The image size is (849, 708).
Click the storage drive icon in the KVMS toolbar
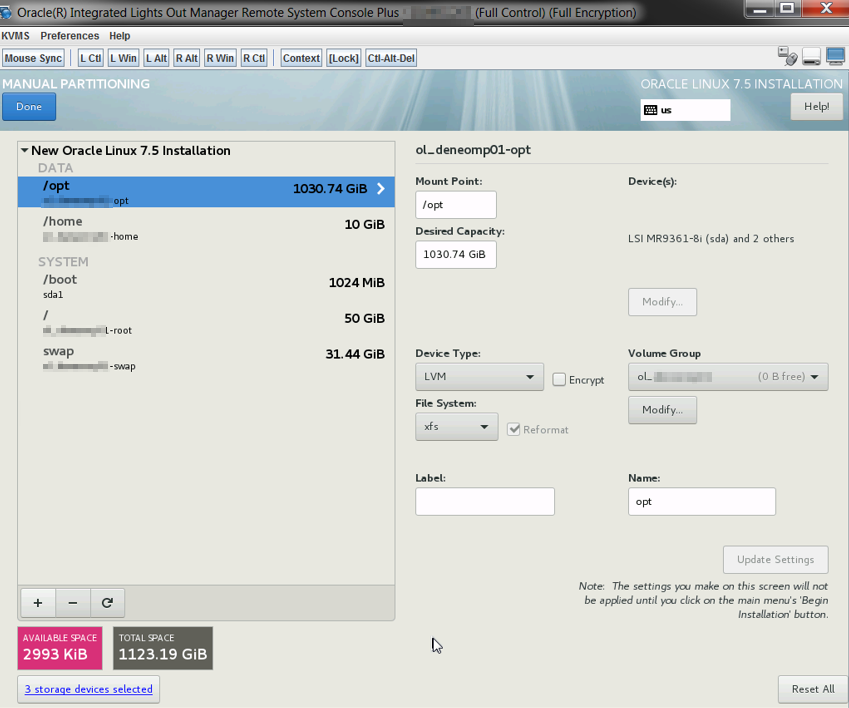click(812, 56)
